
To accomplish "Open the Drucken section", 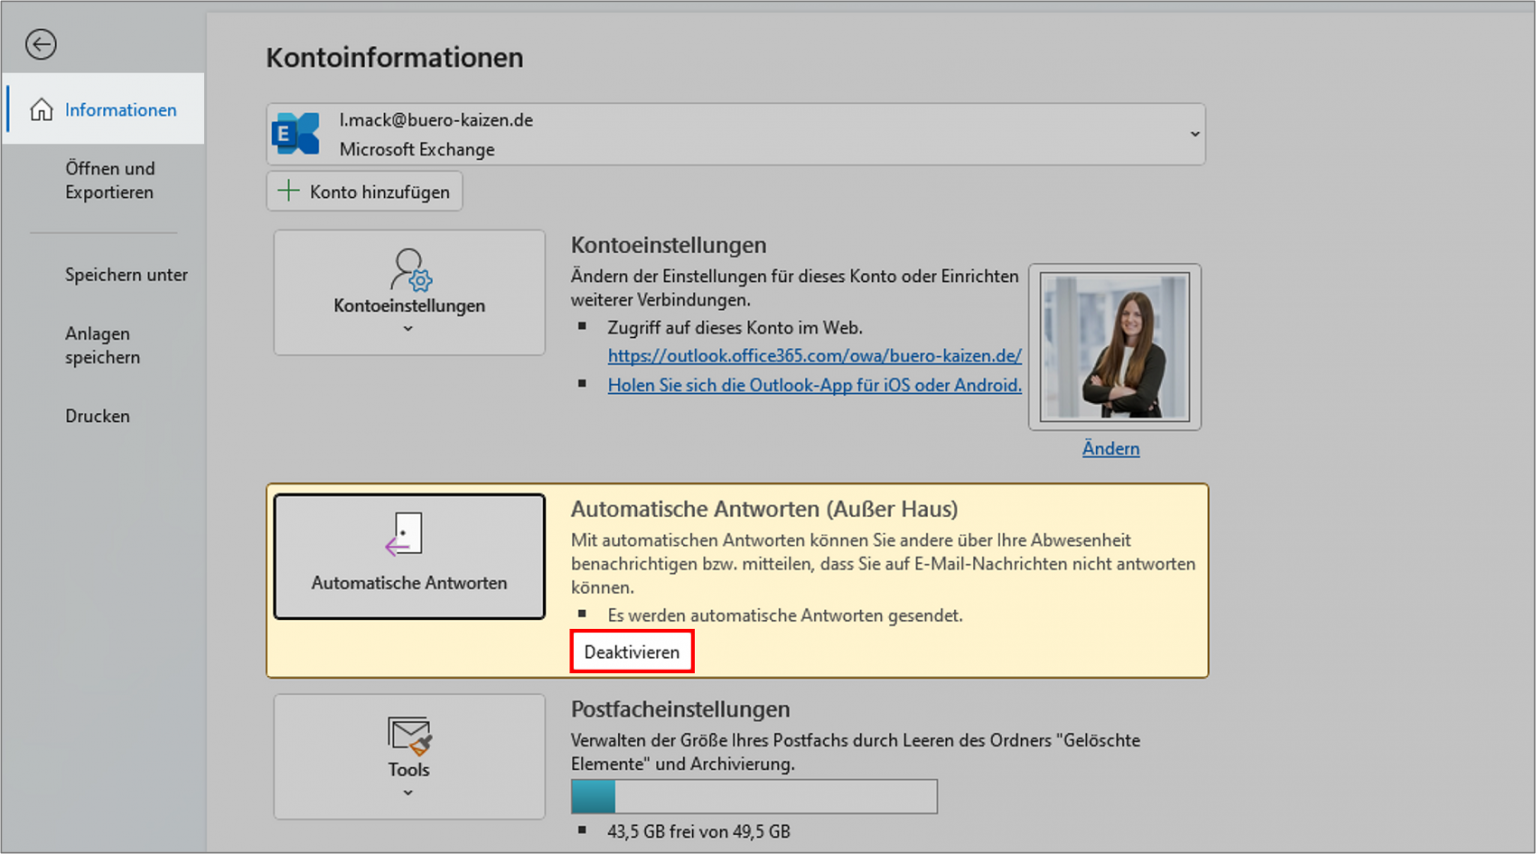I will click(x=97, y=416).
